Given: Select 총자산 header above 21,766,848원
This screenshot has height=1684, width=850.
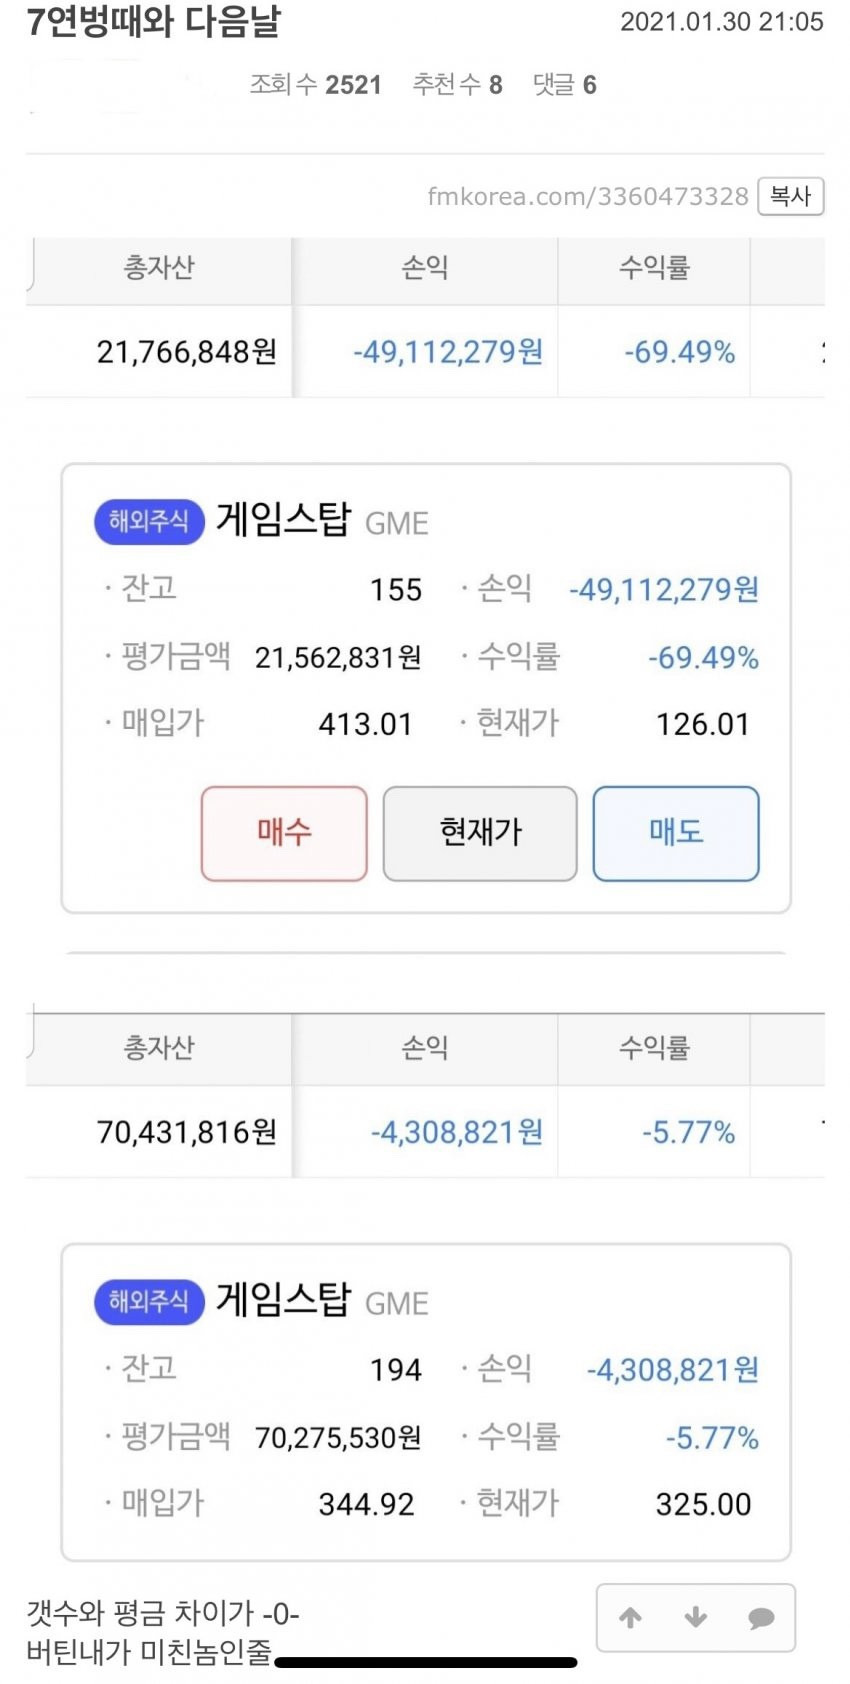Looking at the screenshot, I should click(159, 268).
